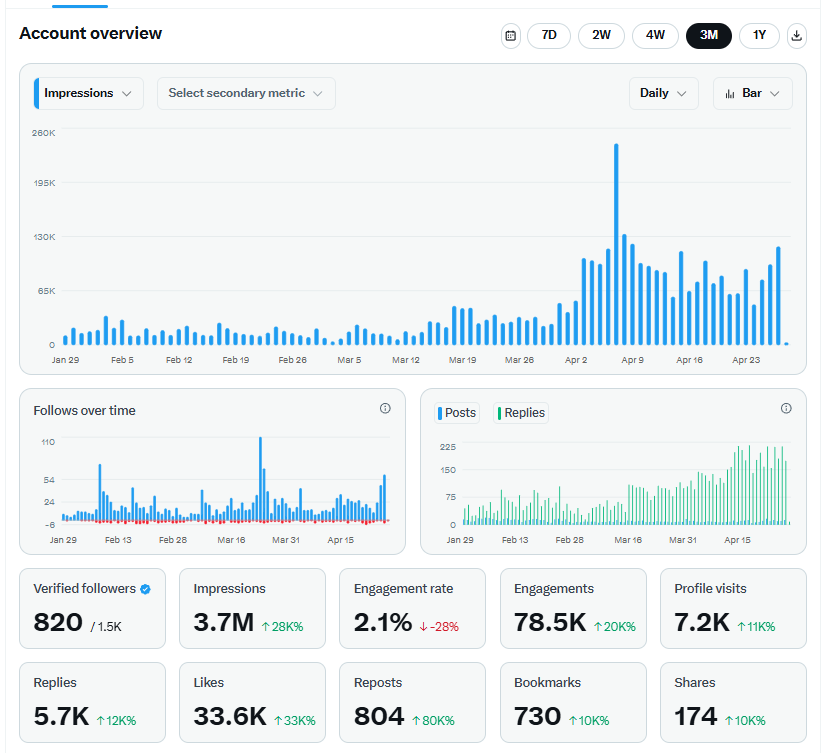Click the 80K% reposts change indicator
This screenshot has height=753, width=825.
point(433,721)
